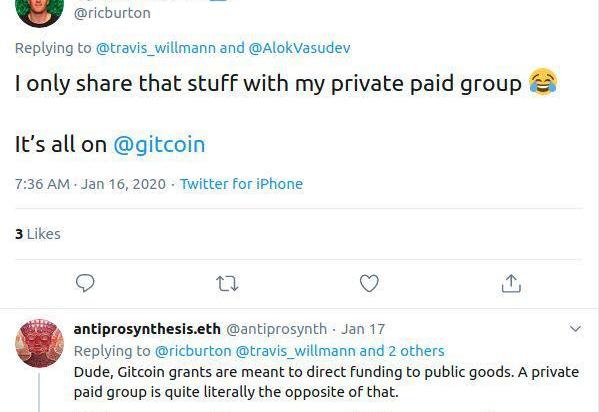Open the reply text about Gitcoin grants
Viewport: 599px width, 412px height.
pos(326,382)
